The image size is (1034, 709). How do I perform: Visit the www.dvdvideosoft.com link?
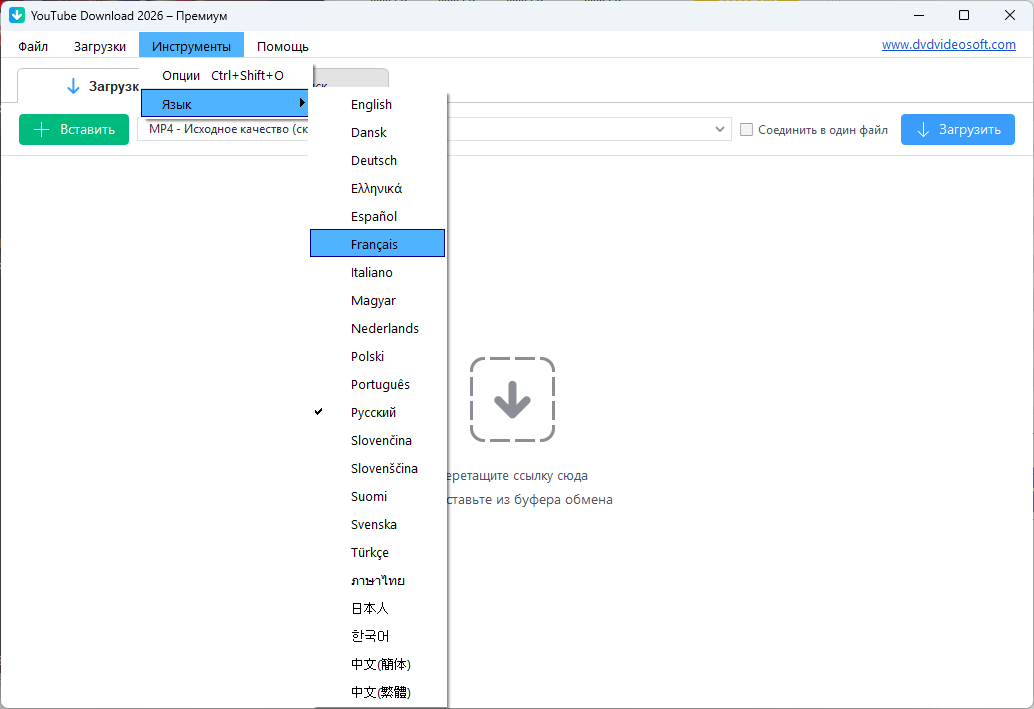pos(948,45)
